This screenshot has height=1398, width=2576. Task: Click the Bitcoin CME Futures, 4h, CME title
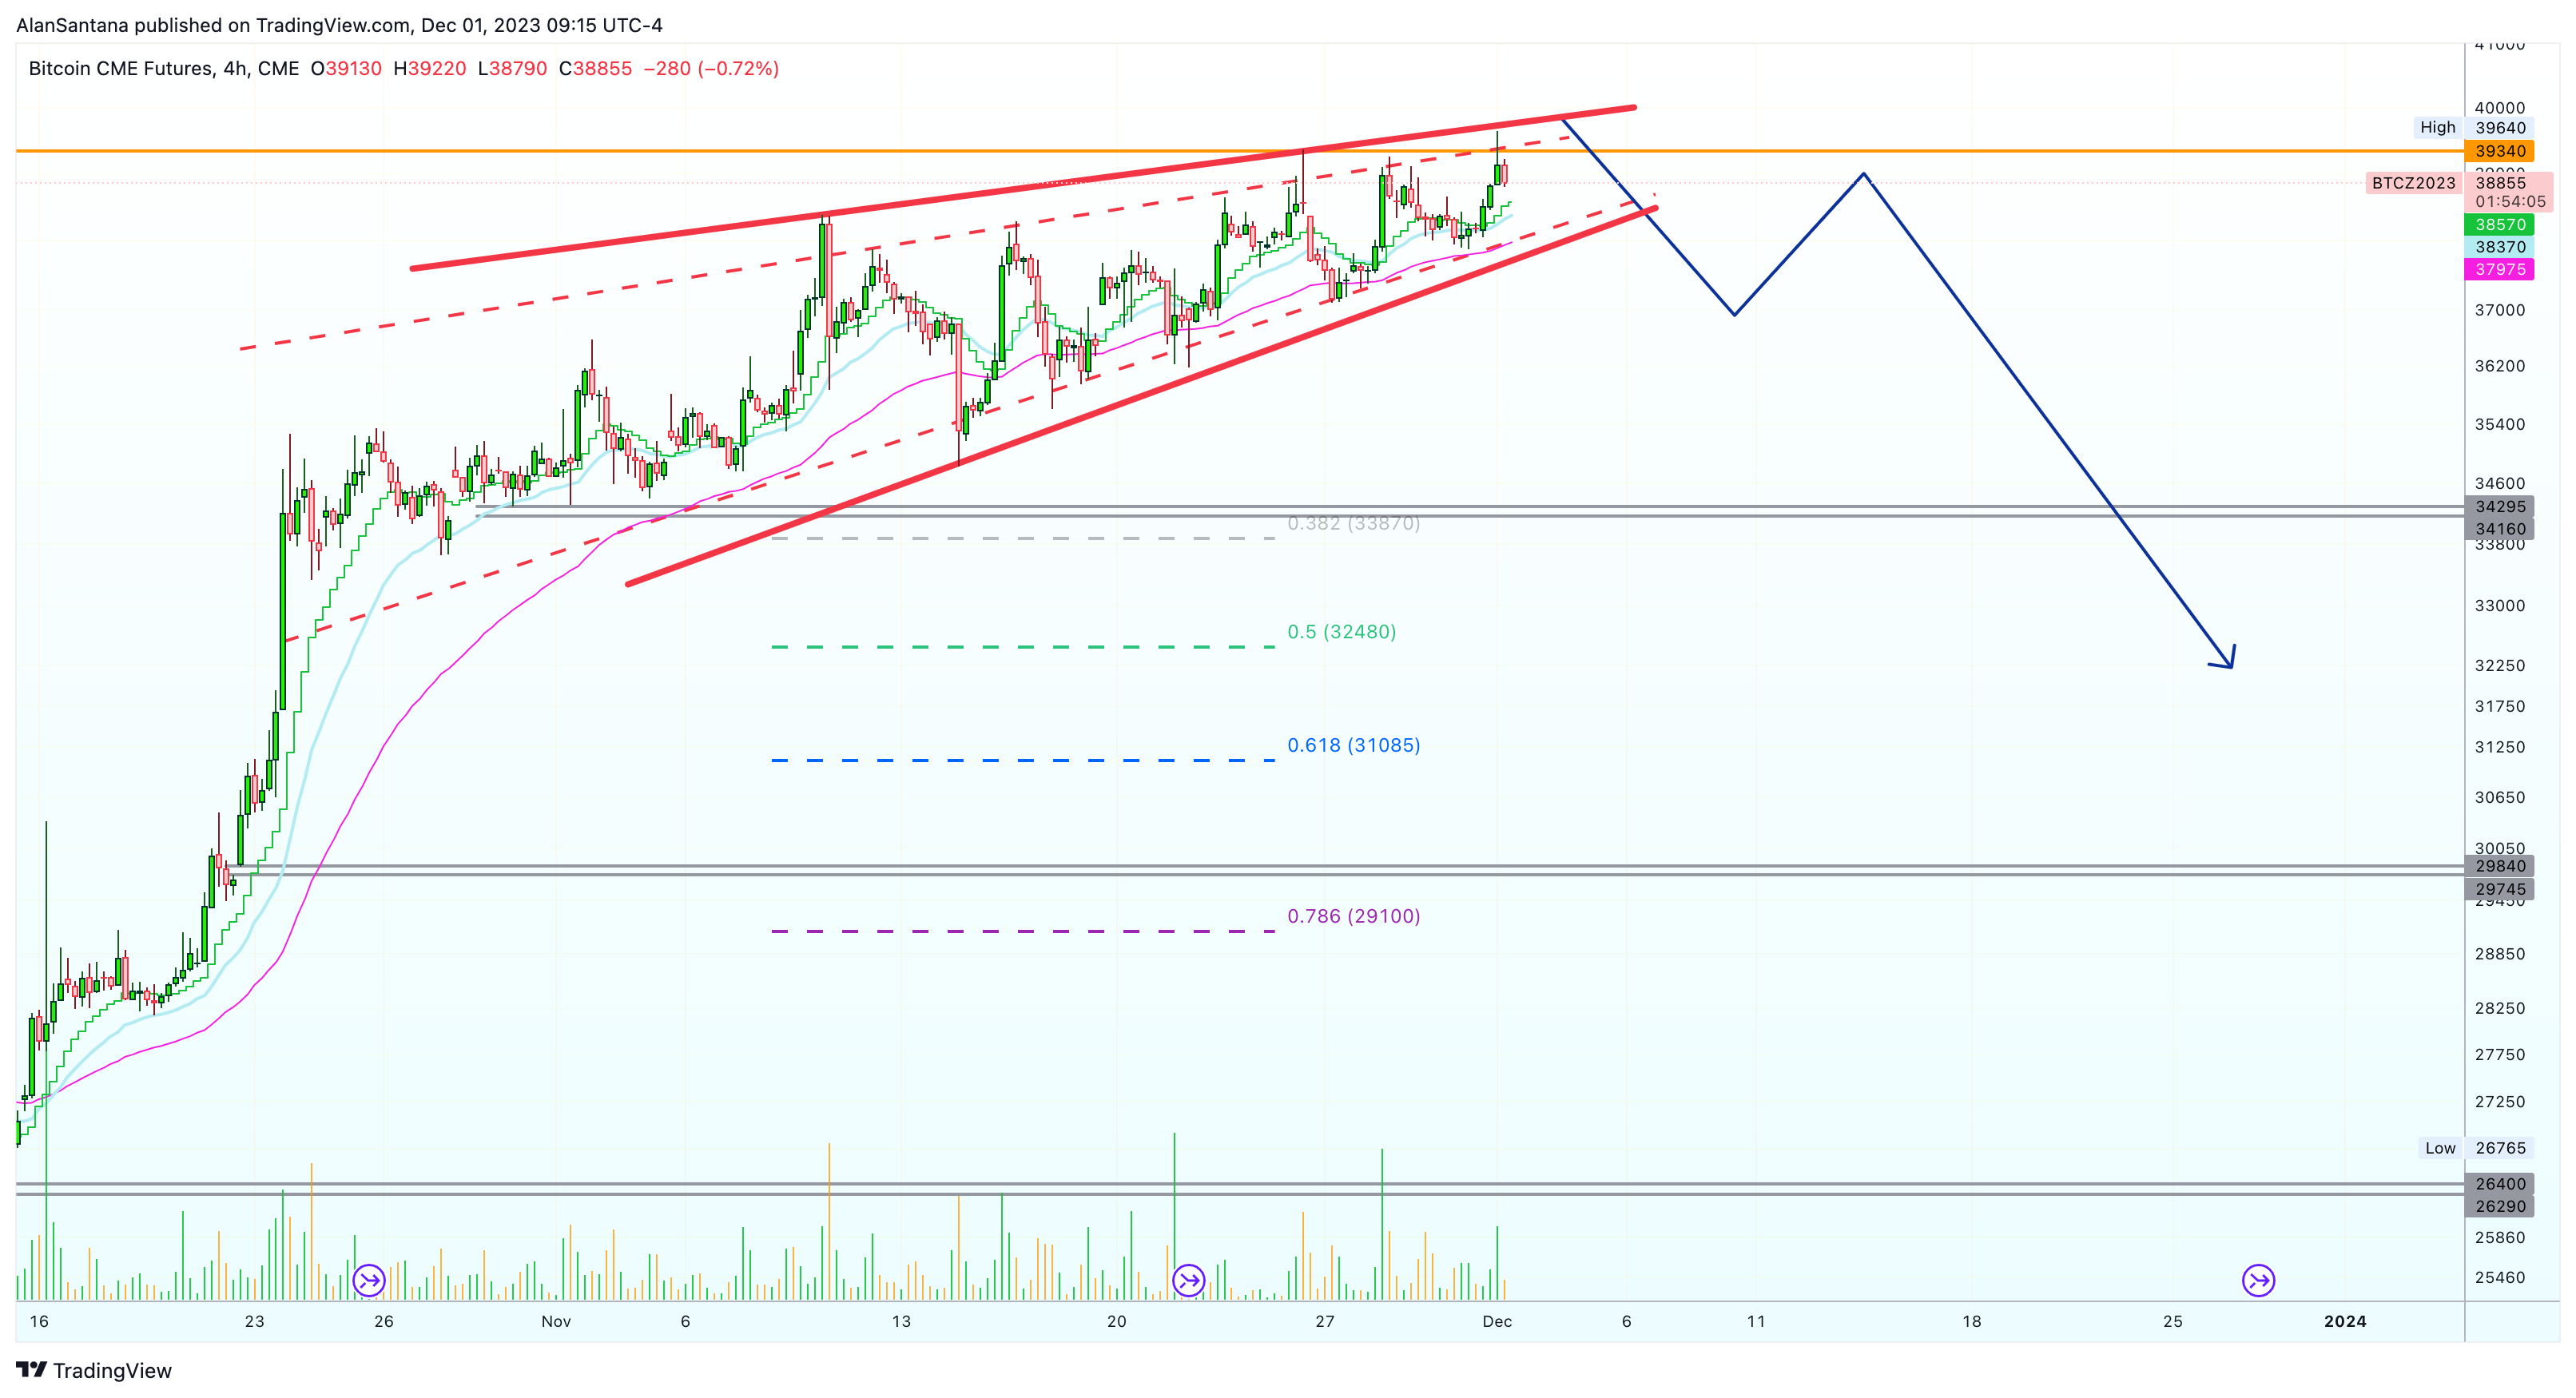(164, 69)
